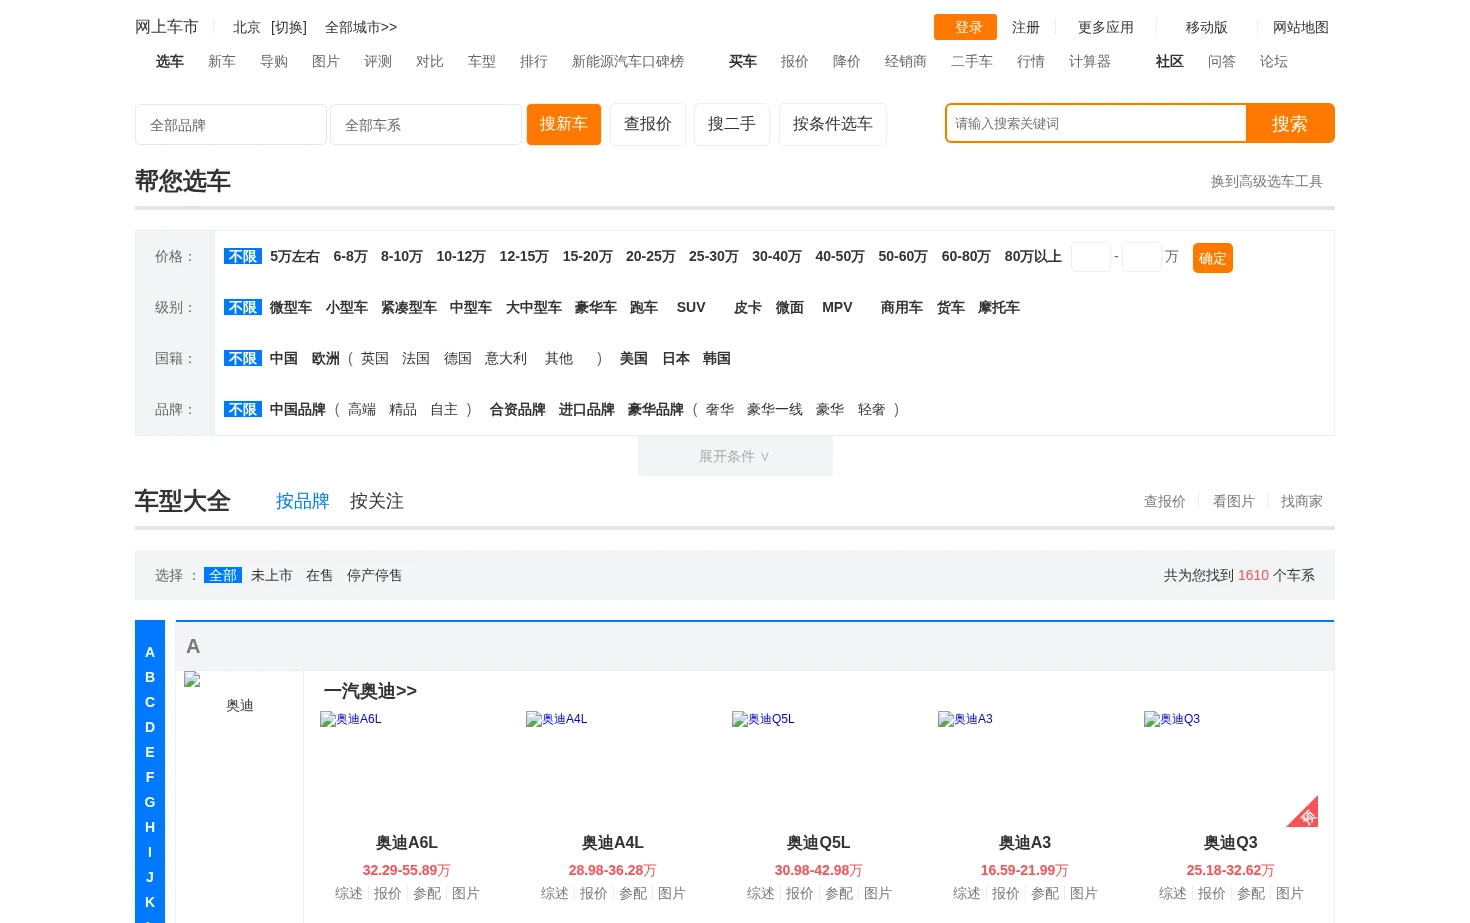Open the 全部品牌 dropdown
Viewport: 1470px width, 923px height.
click(x=231, y=125)
